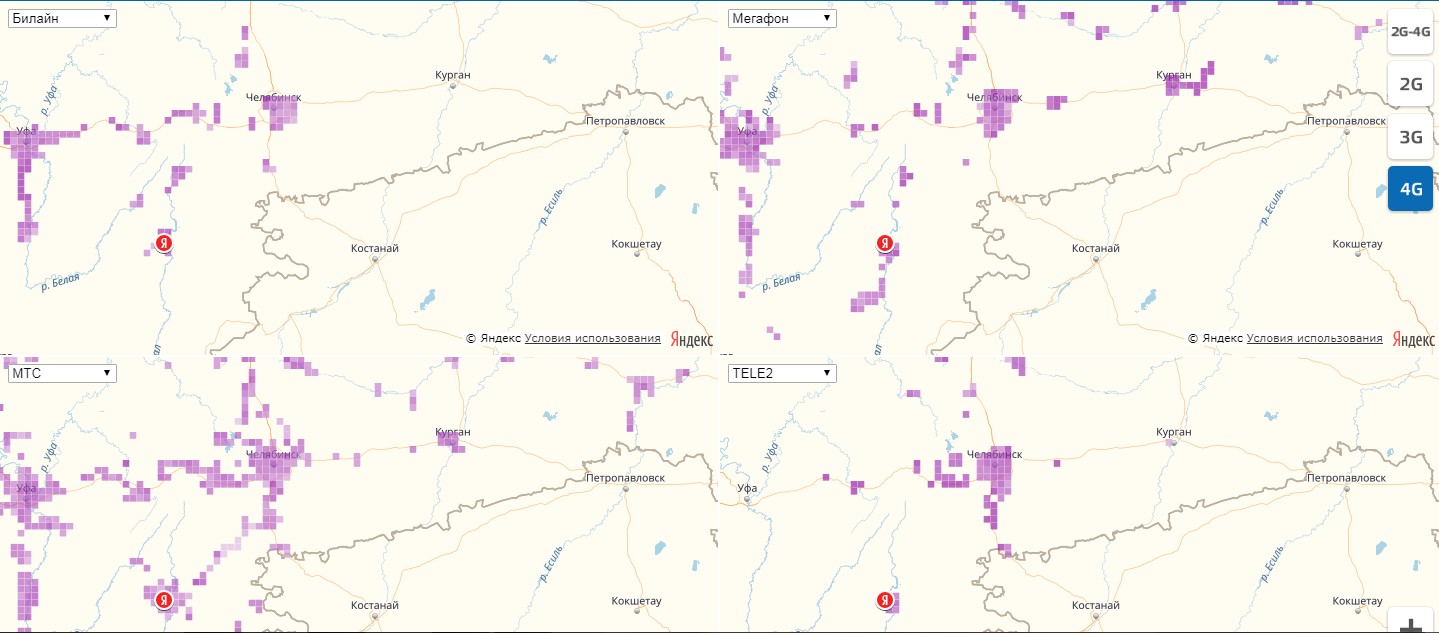The image size is (1439, 633).
Task: Click the red marker on Билайн map
Action: click(x=165, y=243)
